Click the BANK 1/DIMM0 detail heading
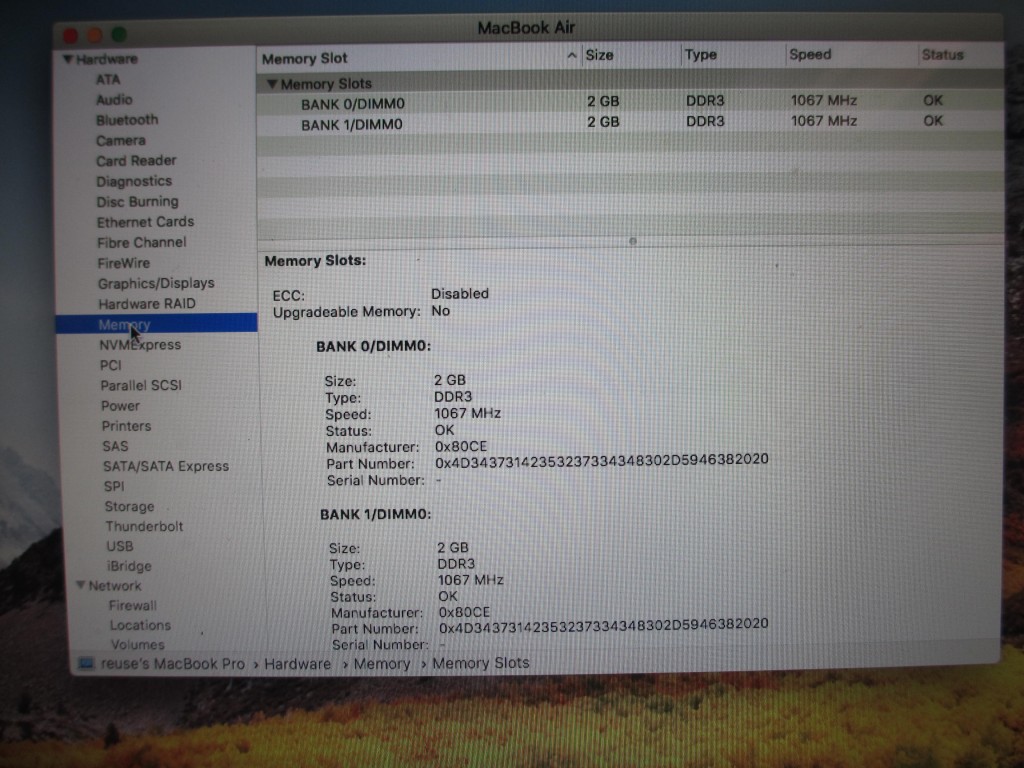The width and height of the screenshot is (1024, 768). (376, 514)
